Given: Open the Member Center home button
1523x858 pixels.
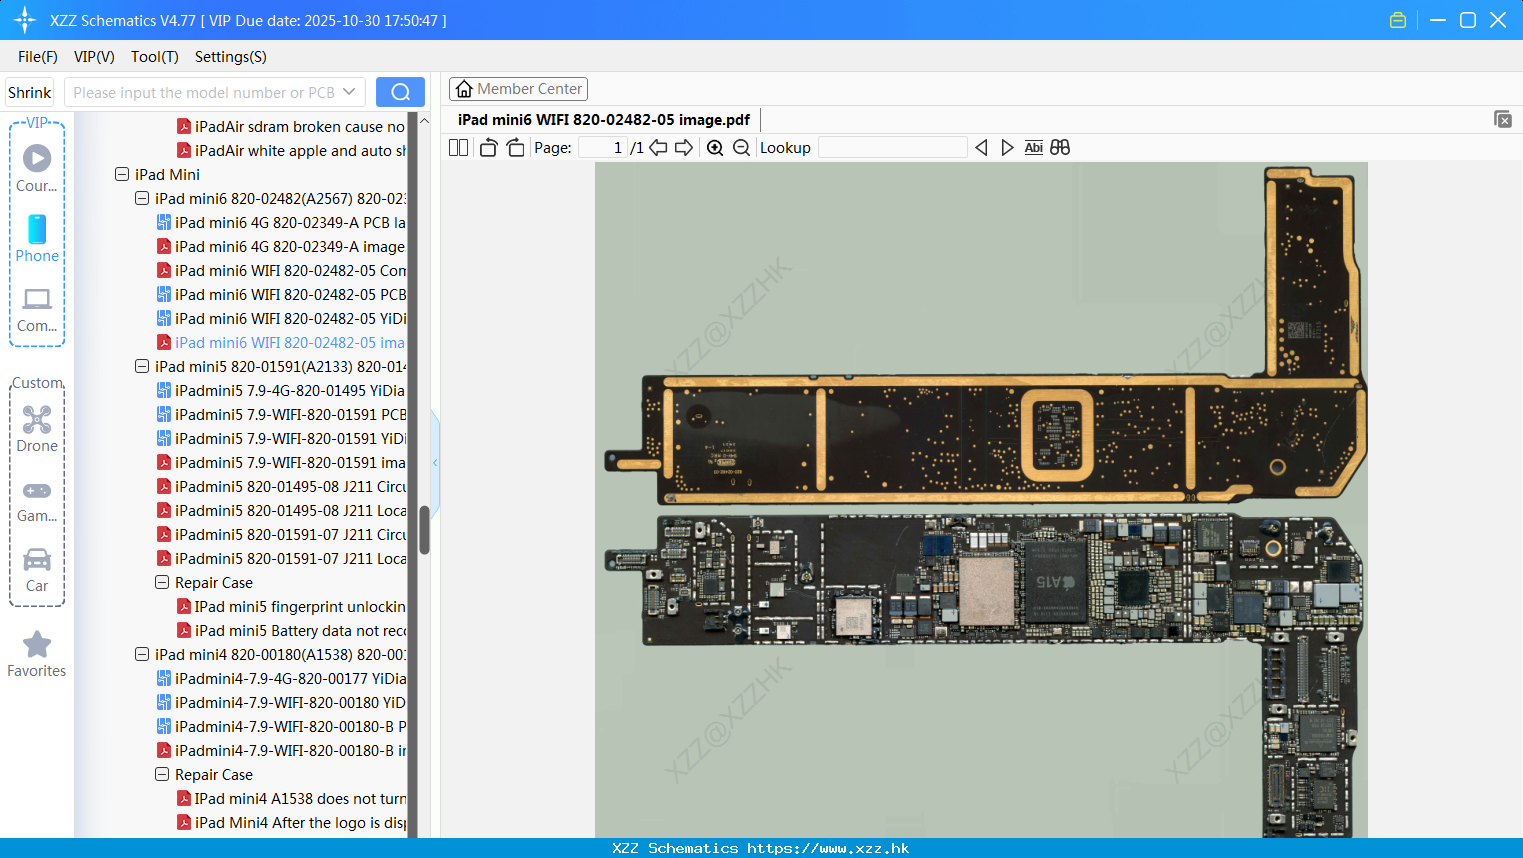Looking at the screenshot, I should 518,89.
